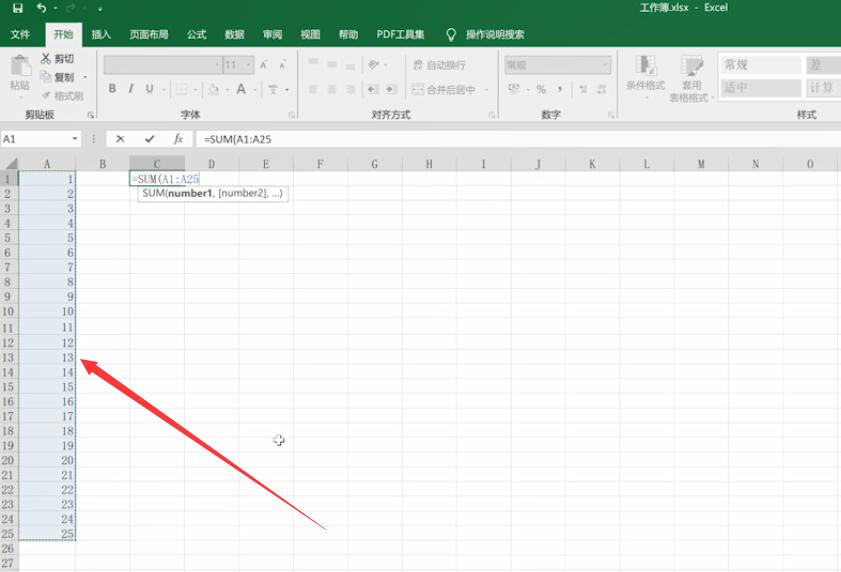Toggle Align Right
Screen dimensions: 841x572
click(x=350, y=89)
